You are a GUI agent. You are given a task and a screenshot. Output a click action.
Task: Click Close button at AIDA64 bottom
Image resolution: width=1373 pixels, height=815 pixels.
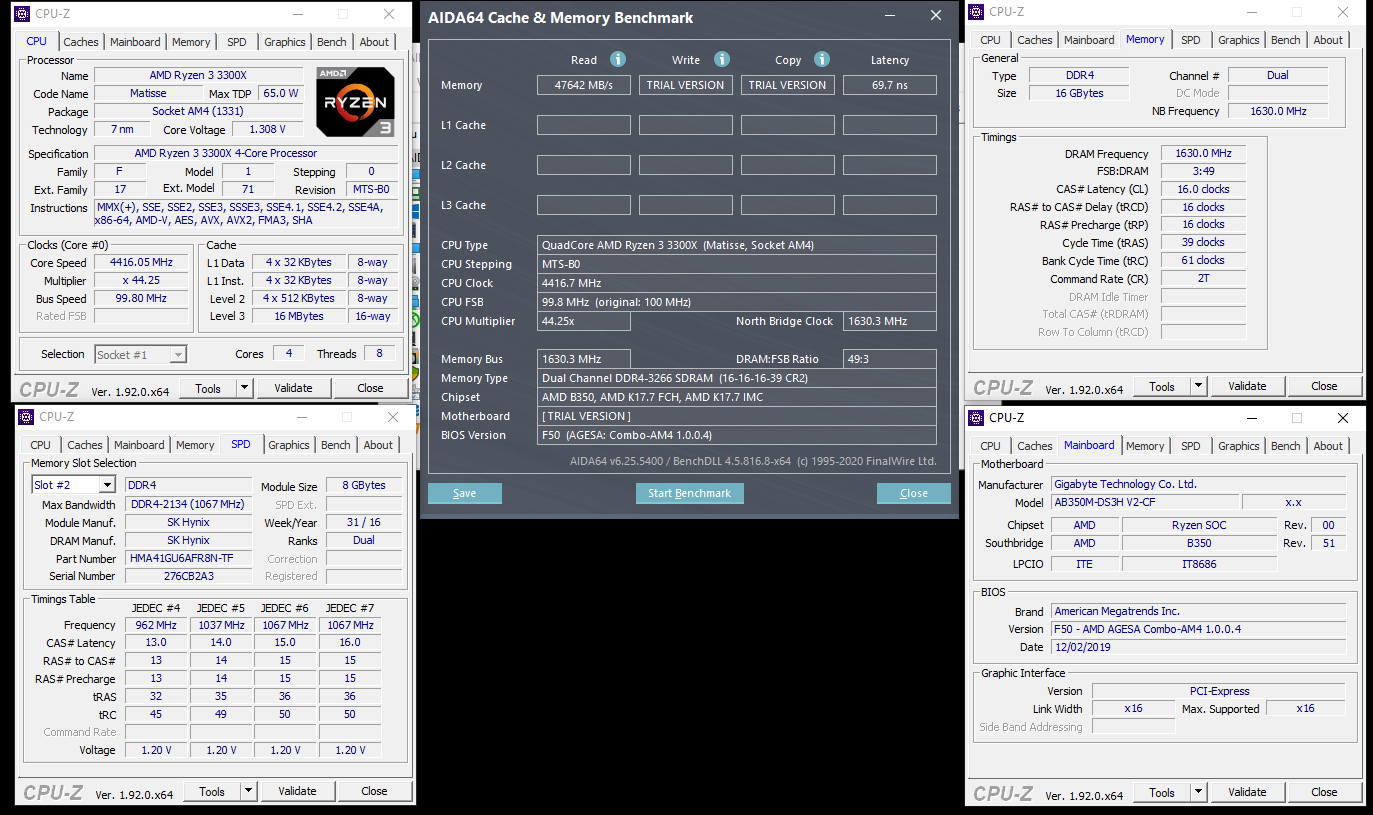coord(914,493)
